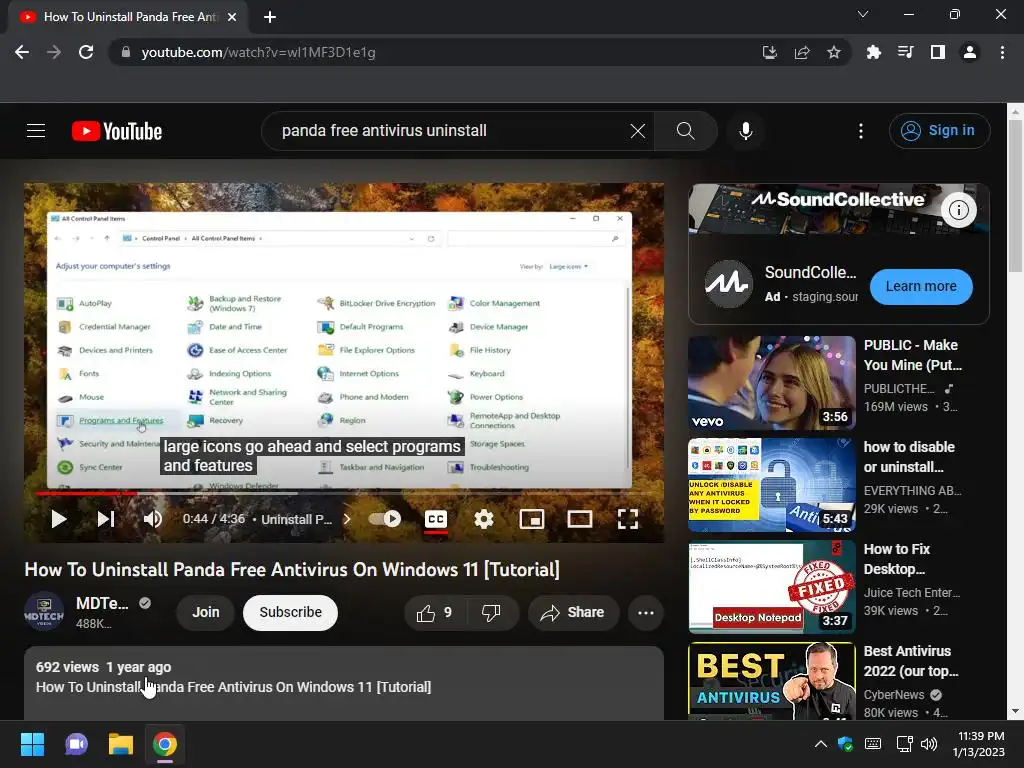Viewport: 1024px width, 768px height.
Task: Click the address bar URL
Action: pyautogui.click(x=259, y=52)
